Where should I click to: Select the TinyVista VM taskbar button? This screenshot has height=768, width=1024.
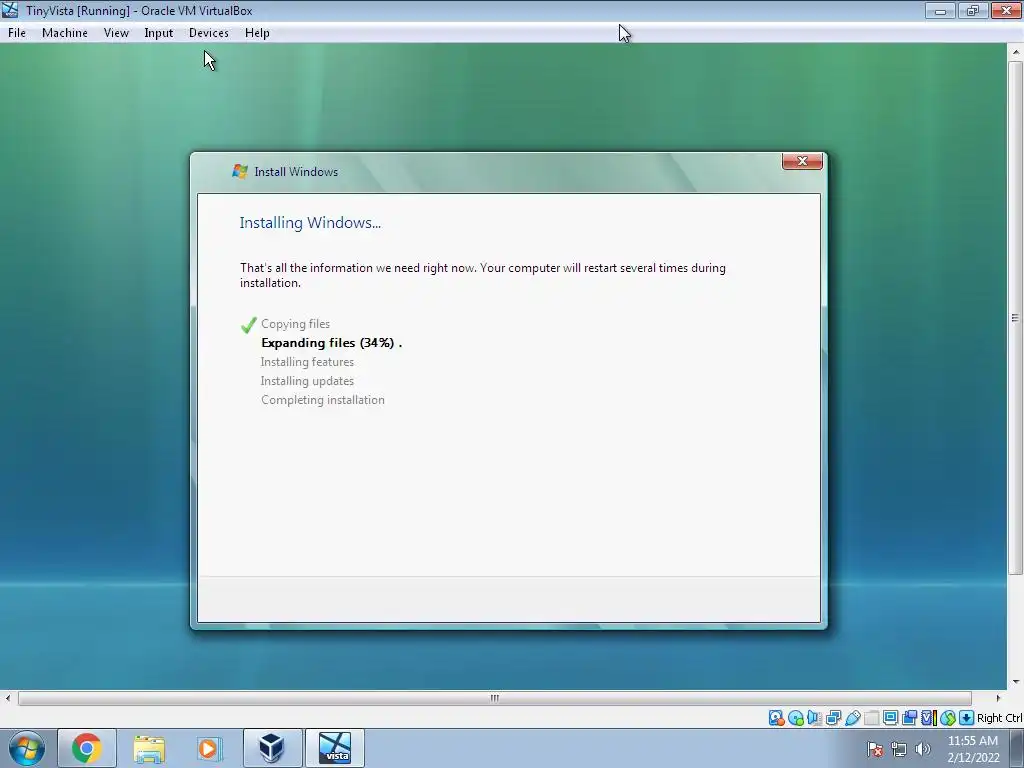(335, 748)
